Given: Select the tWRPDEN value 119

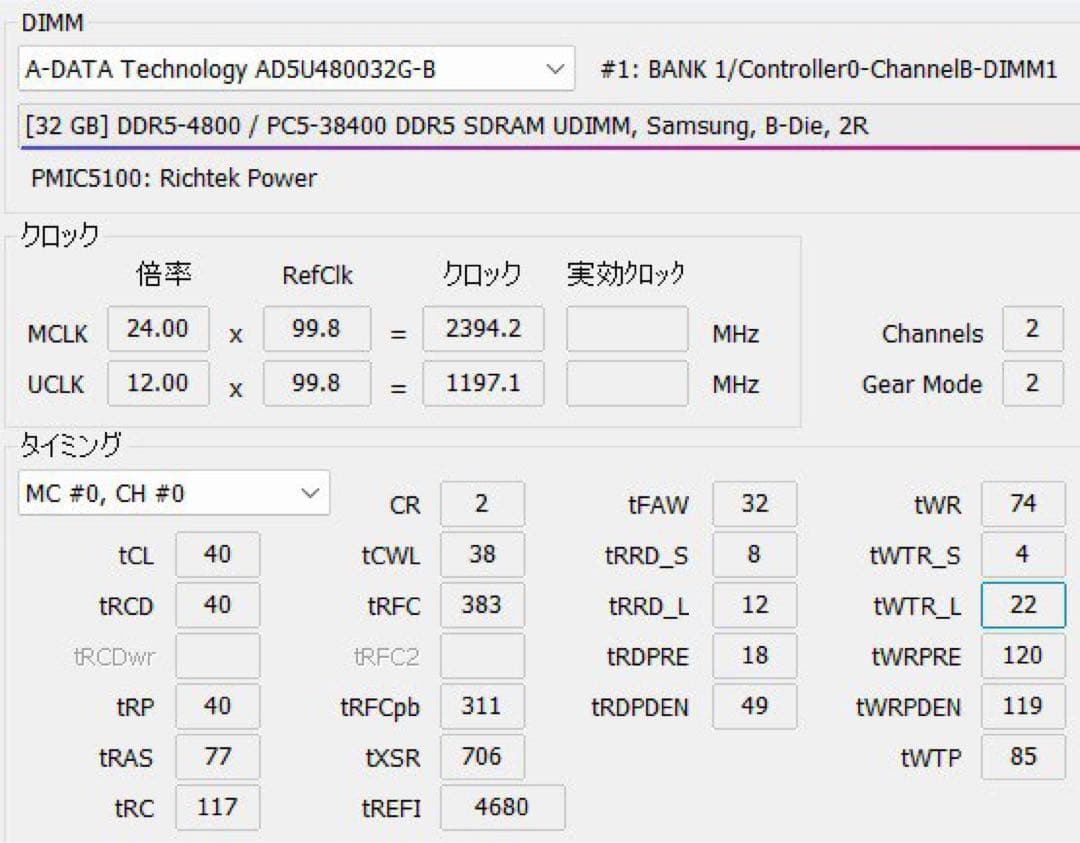Looking at the screenshot, I should pyautogui.click(x=1023, y=706).
